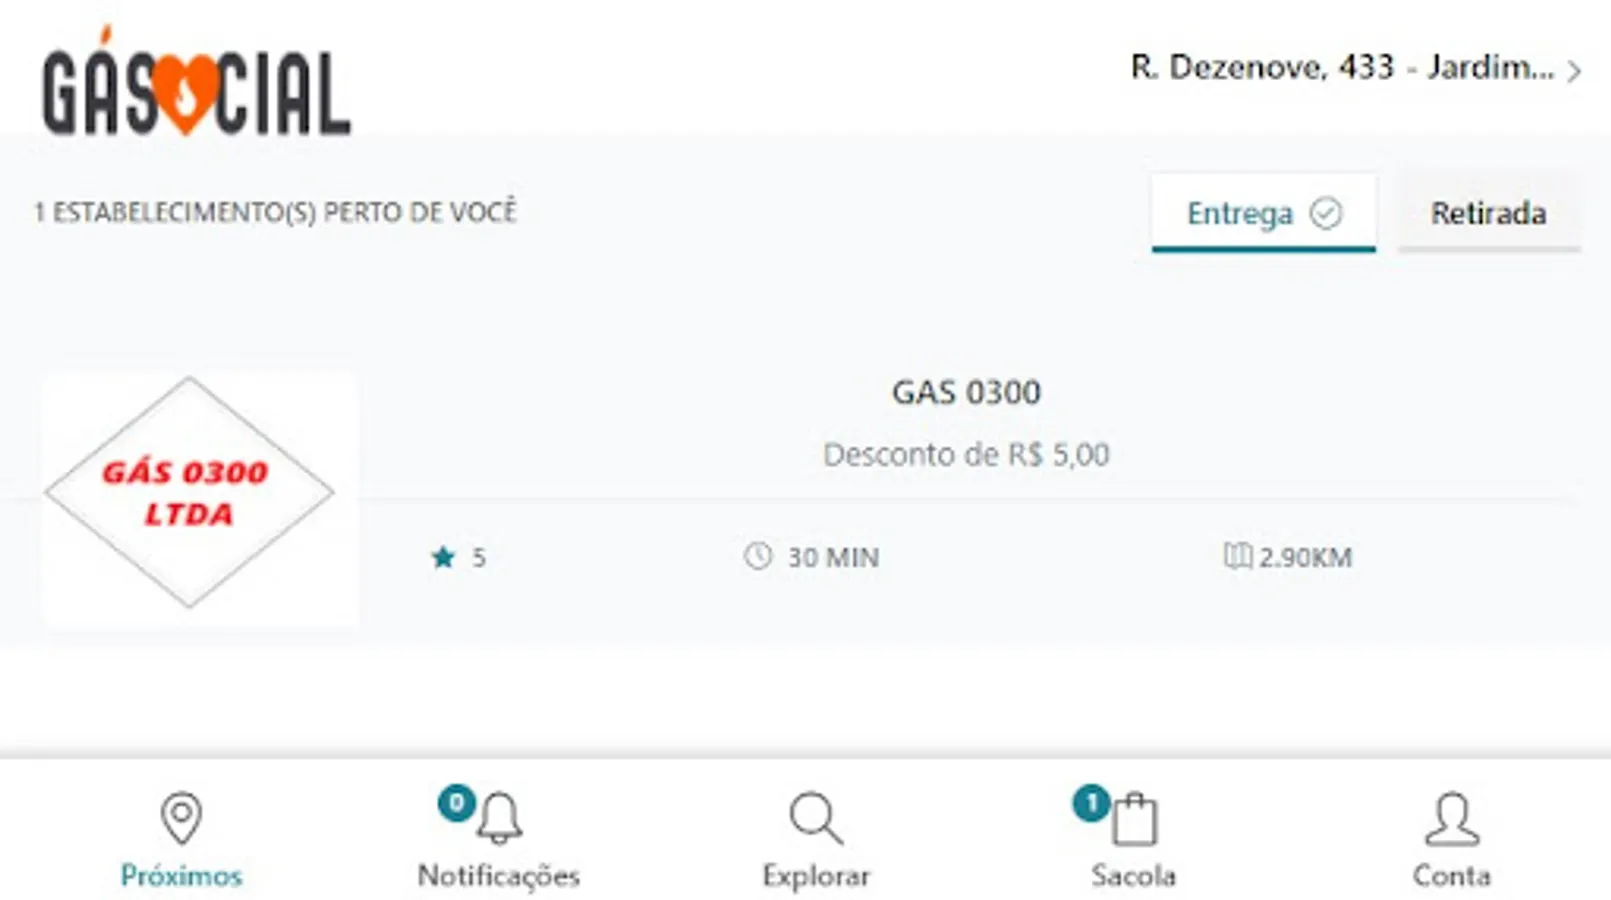Open the Notificações bell icon

pos(499,818)
